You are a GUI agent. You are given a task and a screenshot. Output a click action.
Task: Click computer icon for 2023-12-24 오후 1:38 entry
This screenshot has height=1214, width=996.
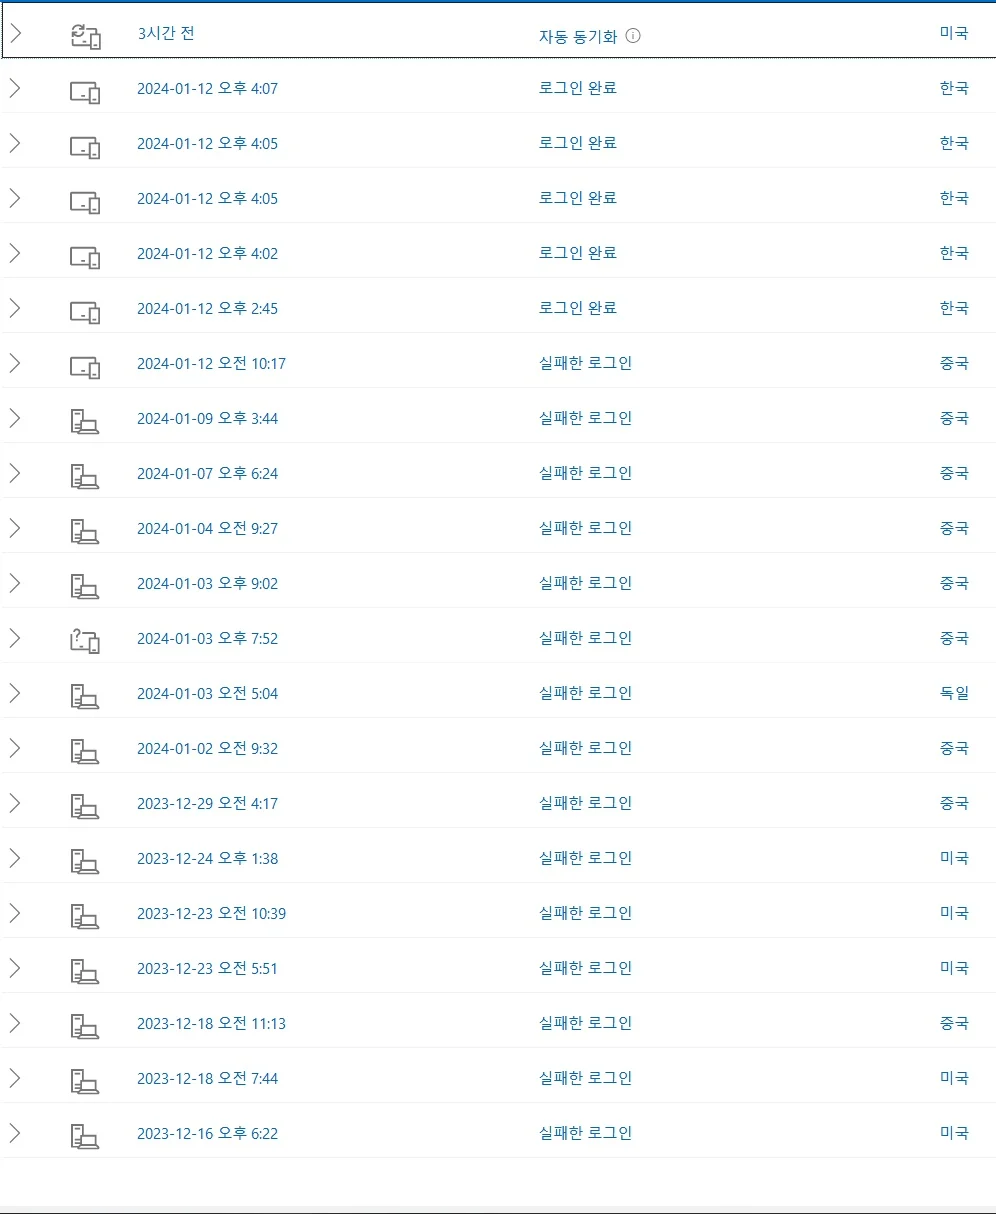(85, 861)
